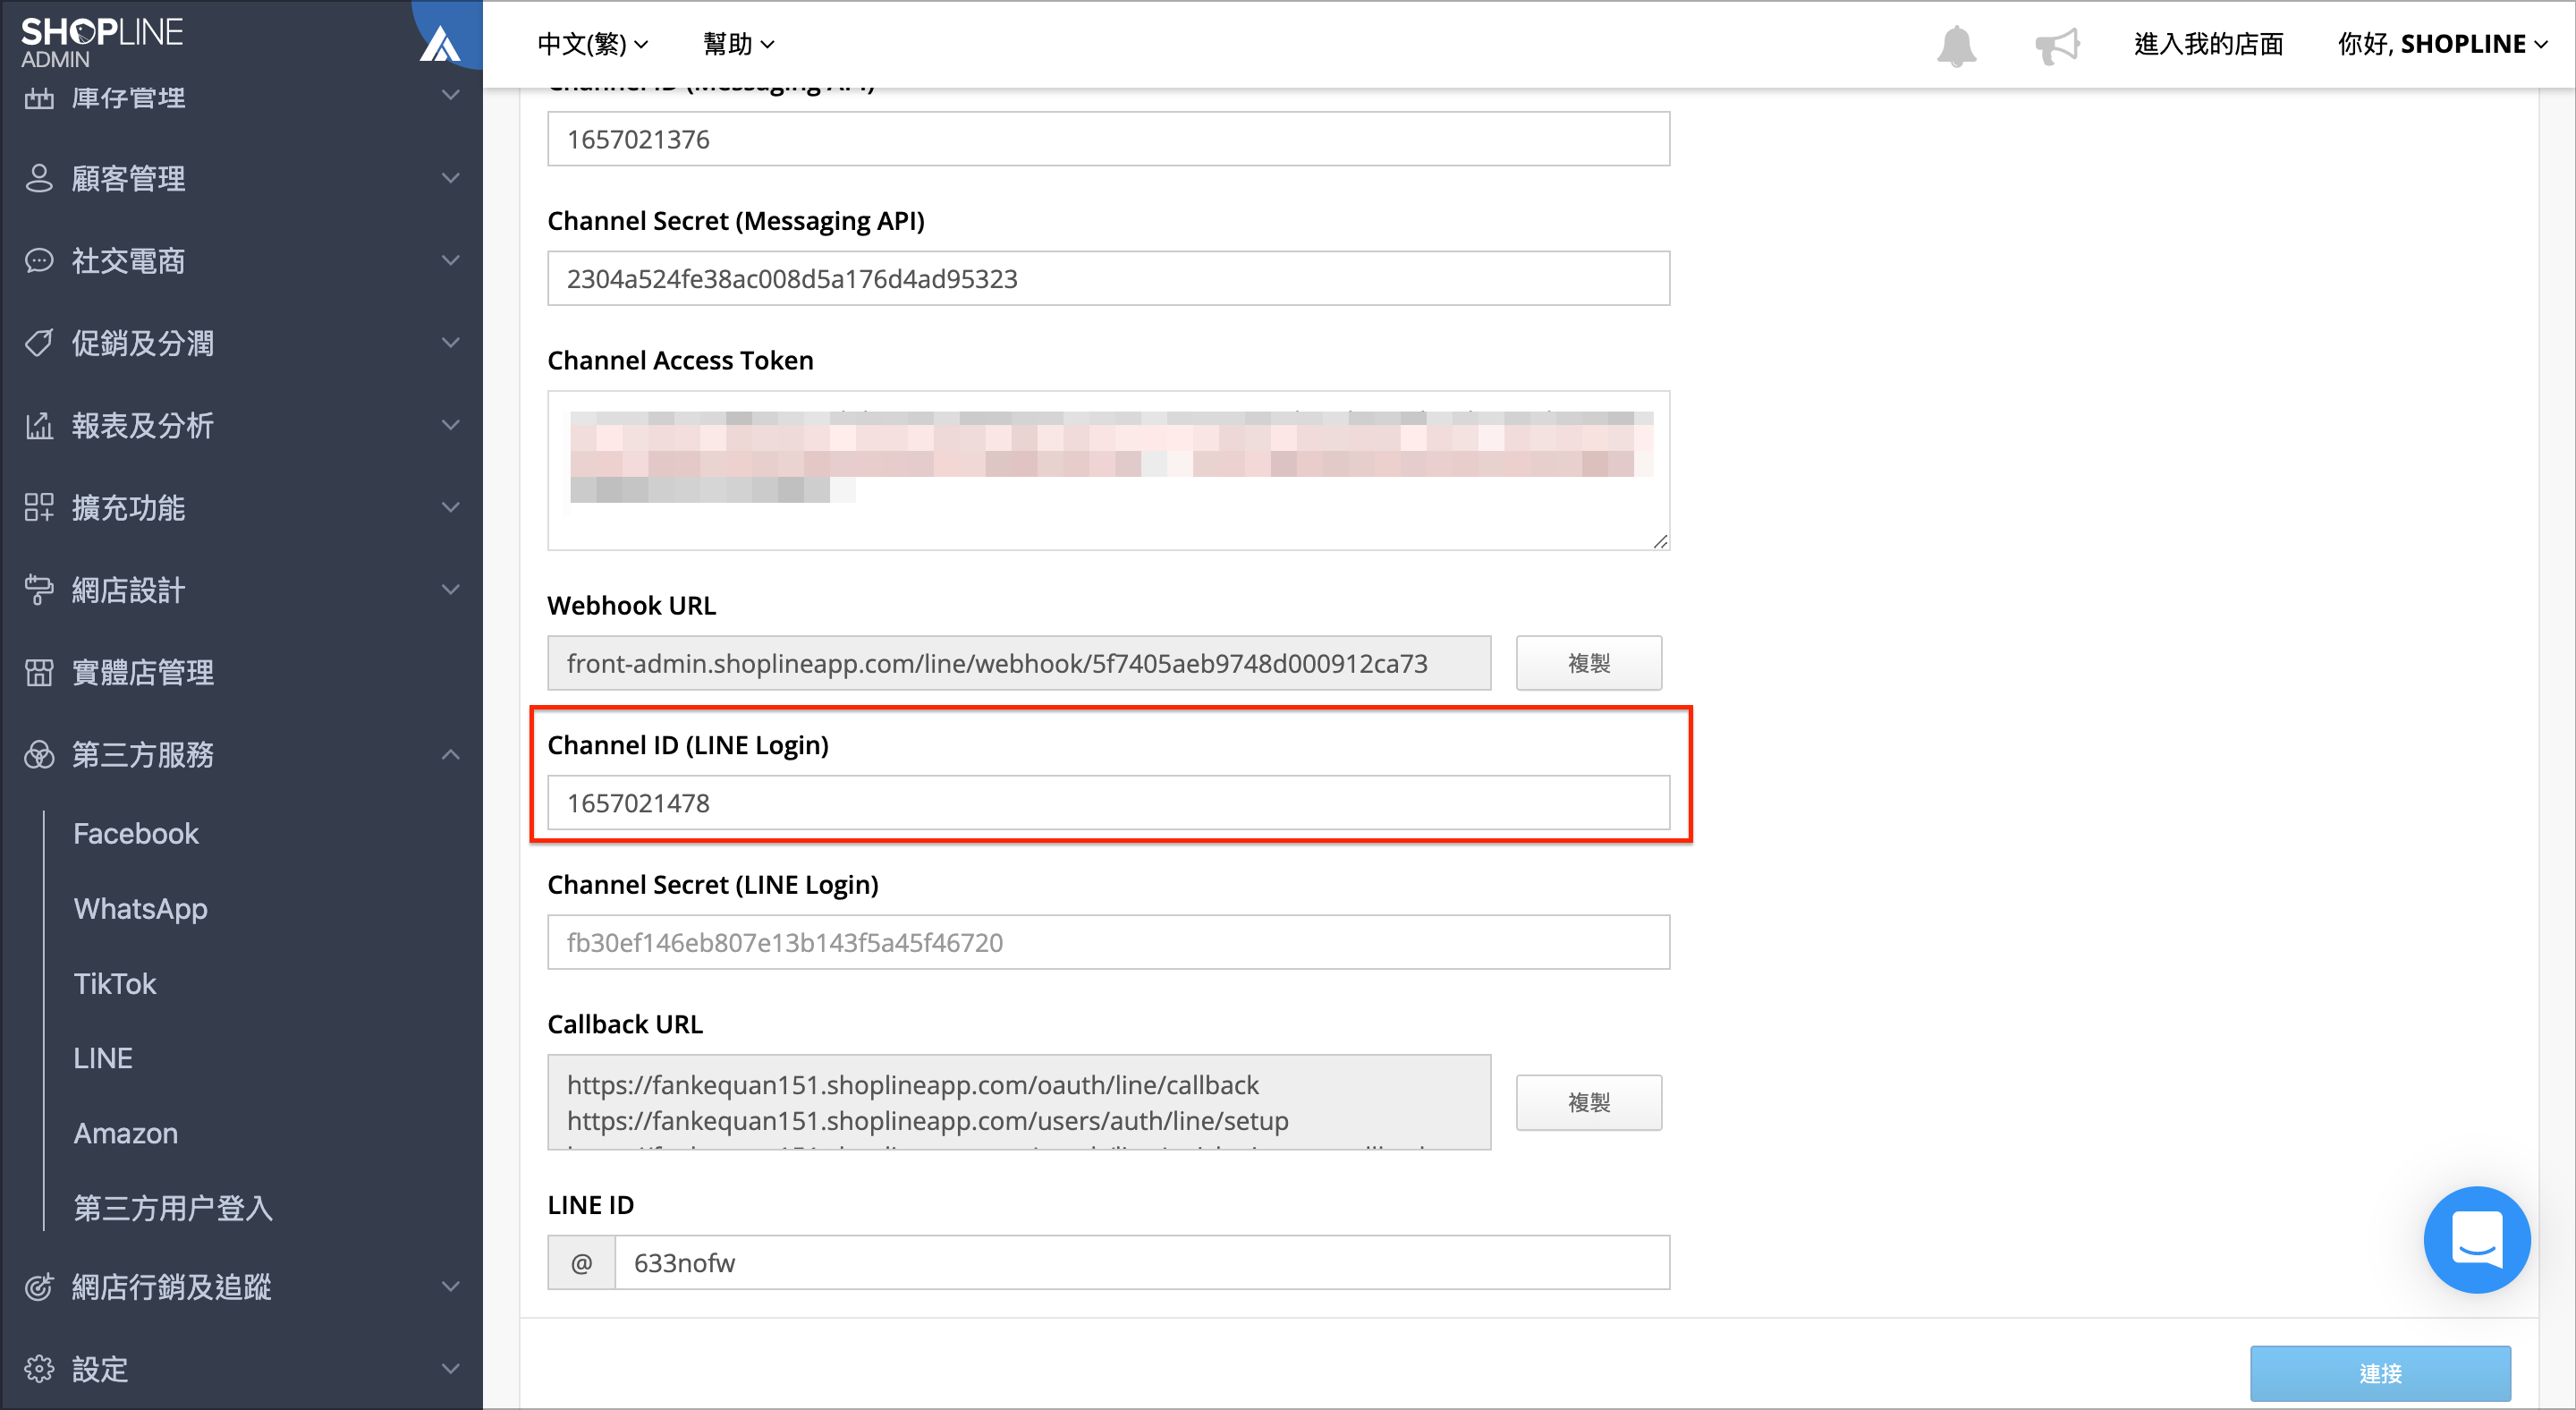Click the Channel ID (LINE Login) field

[1108, 802]
